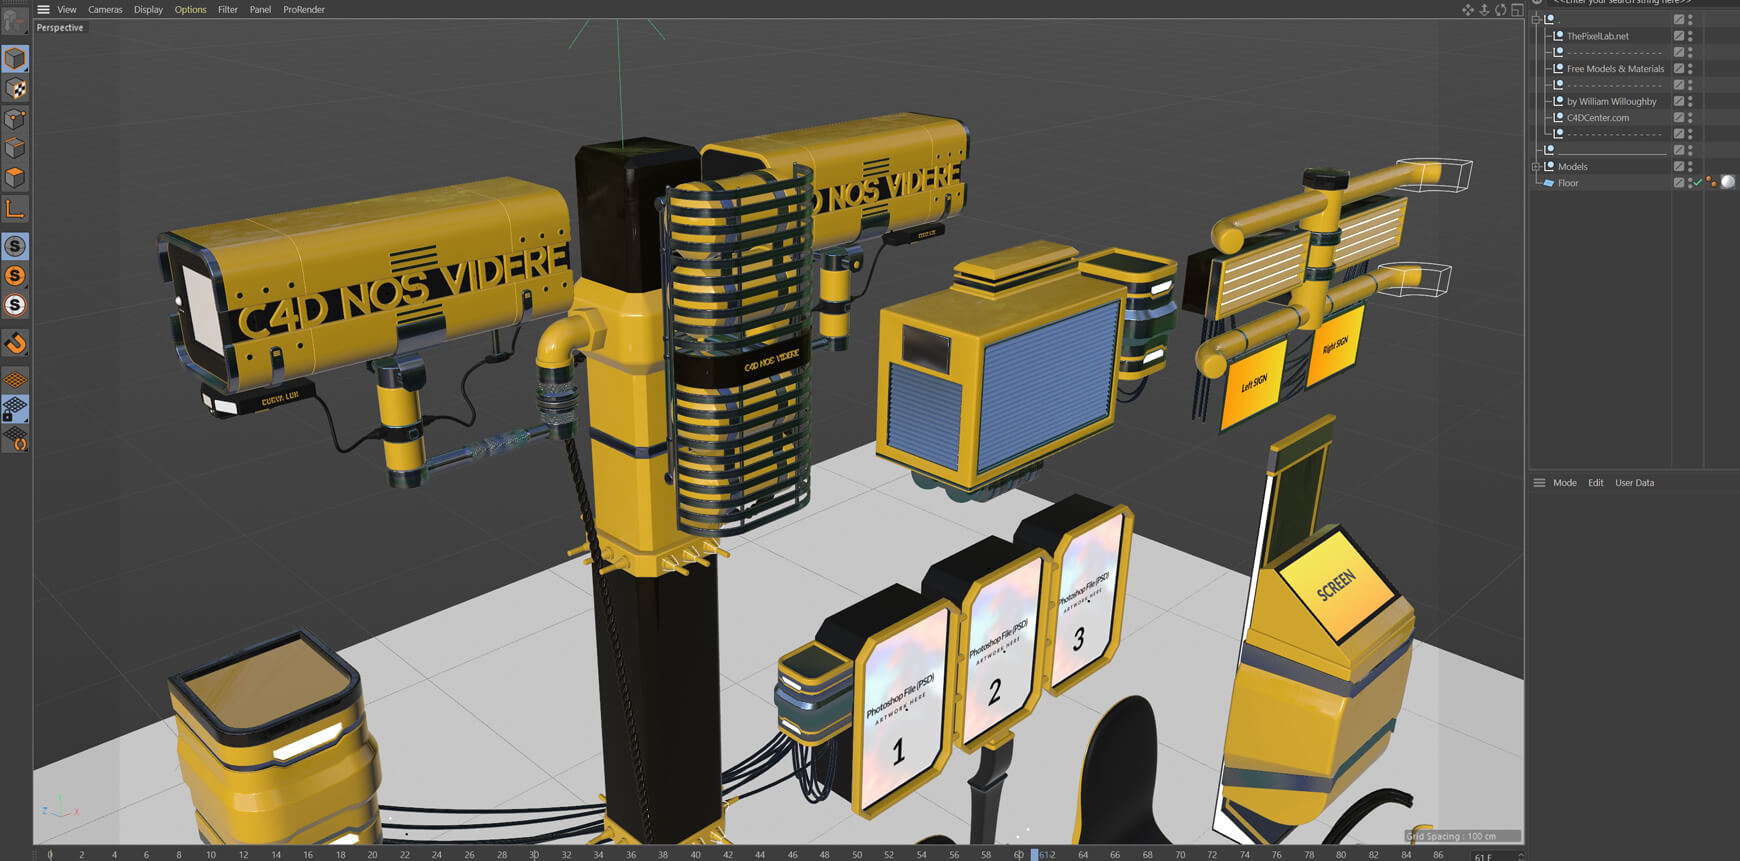Screen dimensions: 1740x861
Task: Click the viewport pan (move camera) icon
Action: [x=1468, y=9]
